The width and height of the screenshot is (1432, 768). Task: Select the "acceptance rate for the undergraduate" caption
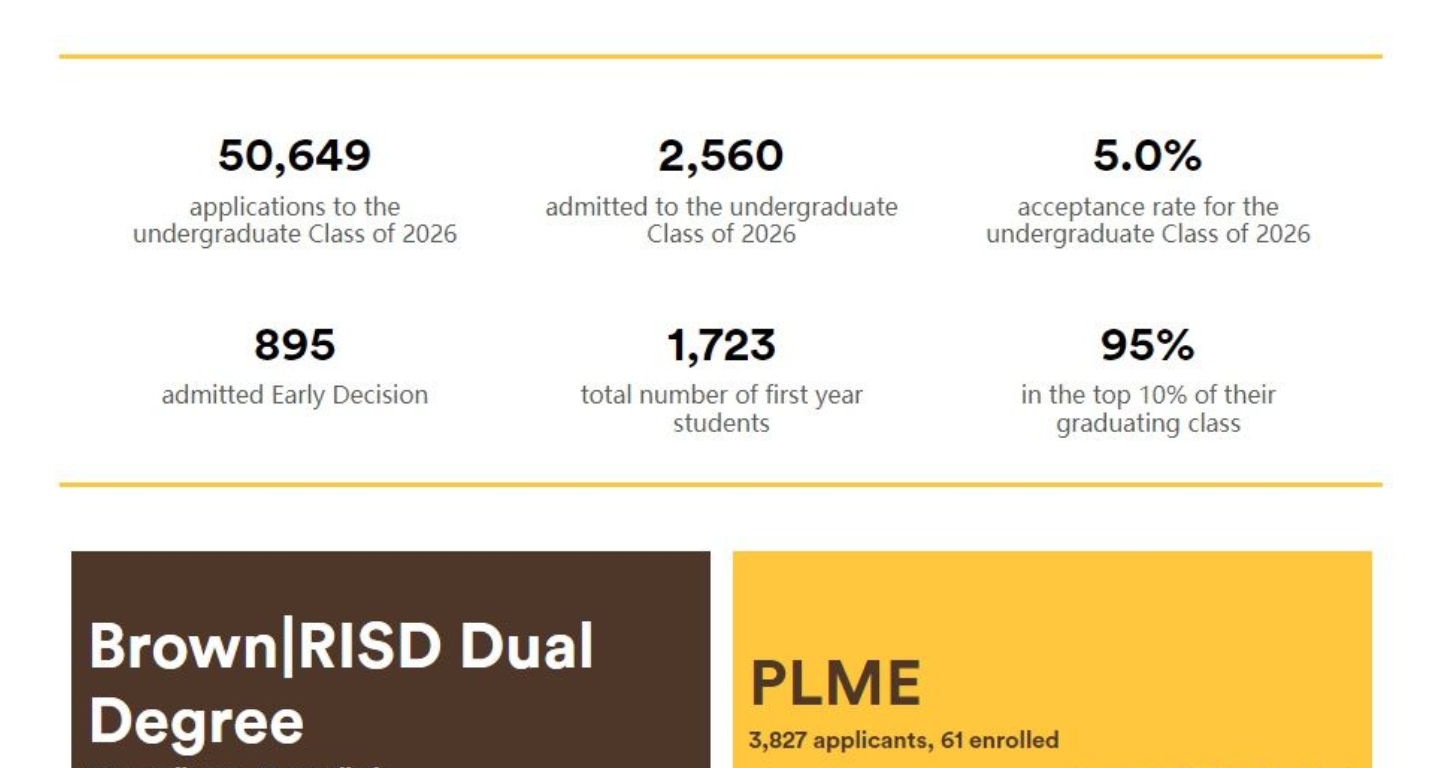click(1147, 221)
